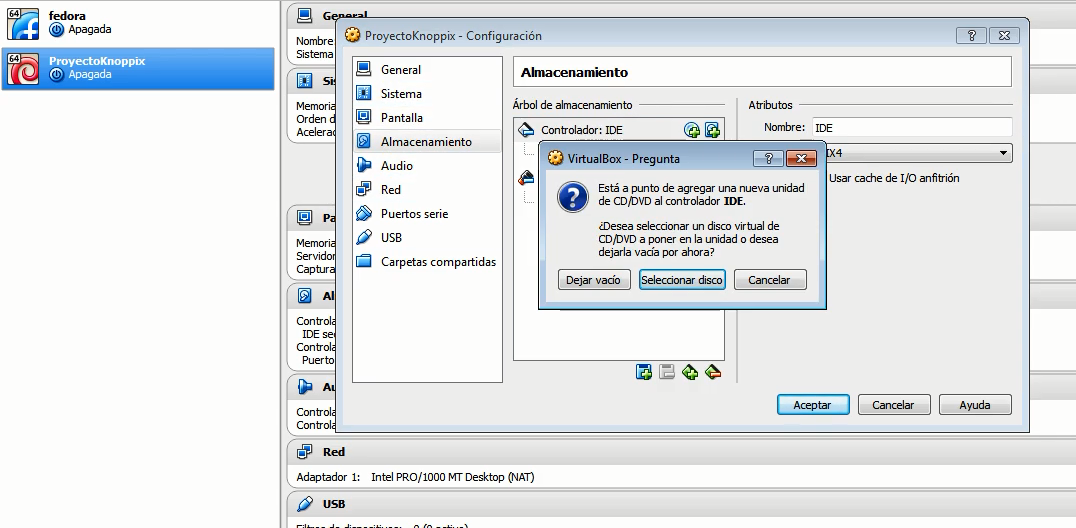Open the controller type dropdown
The height and width of the screenshot is (528, 1076).
click(1003, 152)
